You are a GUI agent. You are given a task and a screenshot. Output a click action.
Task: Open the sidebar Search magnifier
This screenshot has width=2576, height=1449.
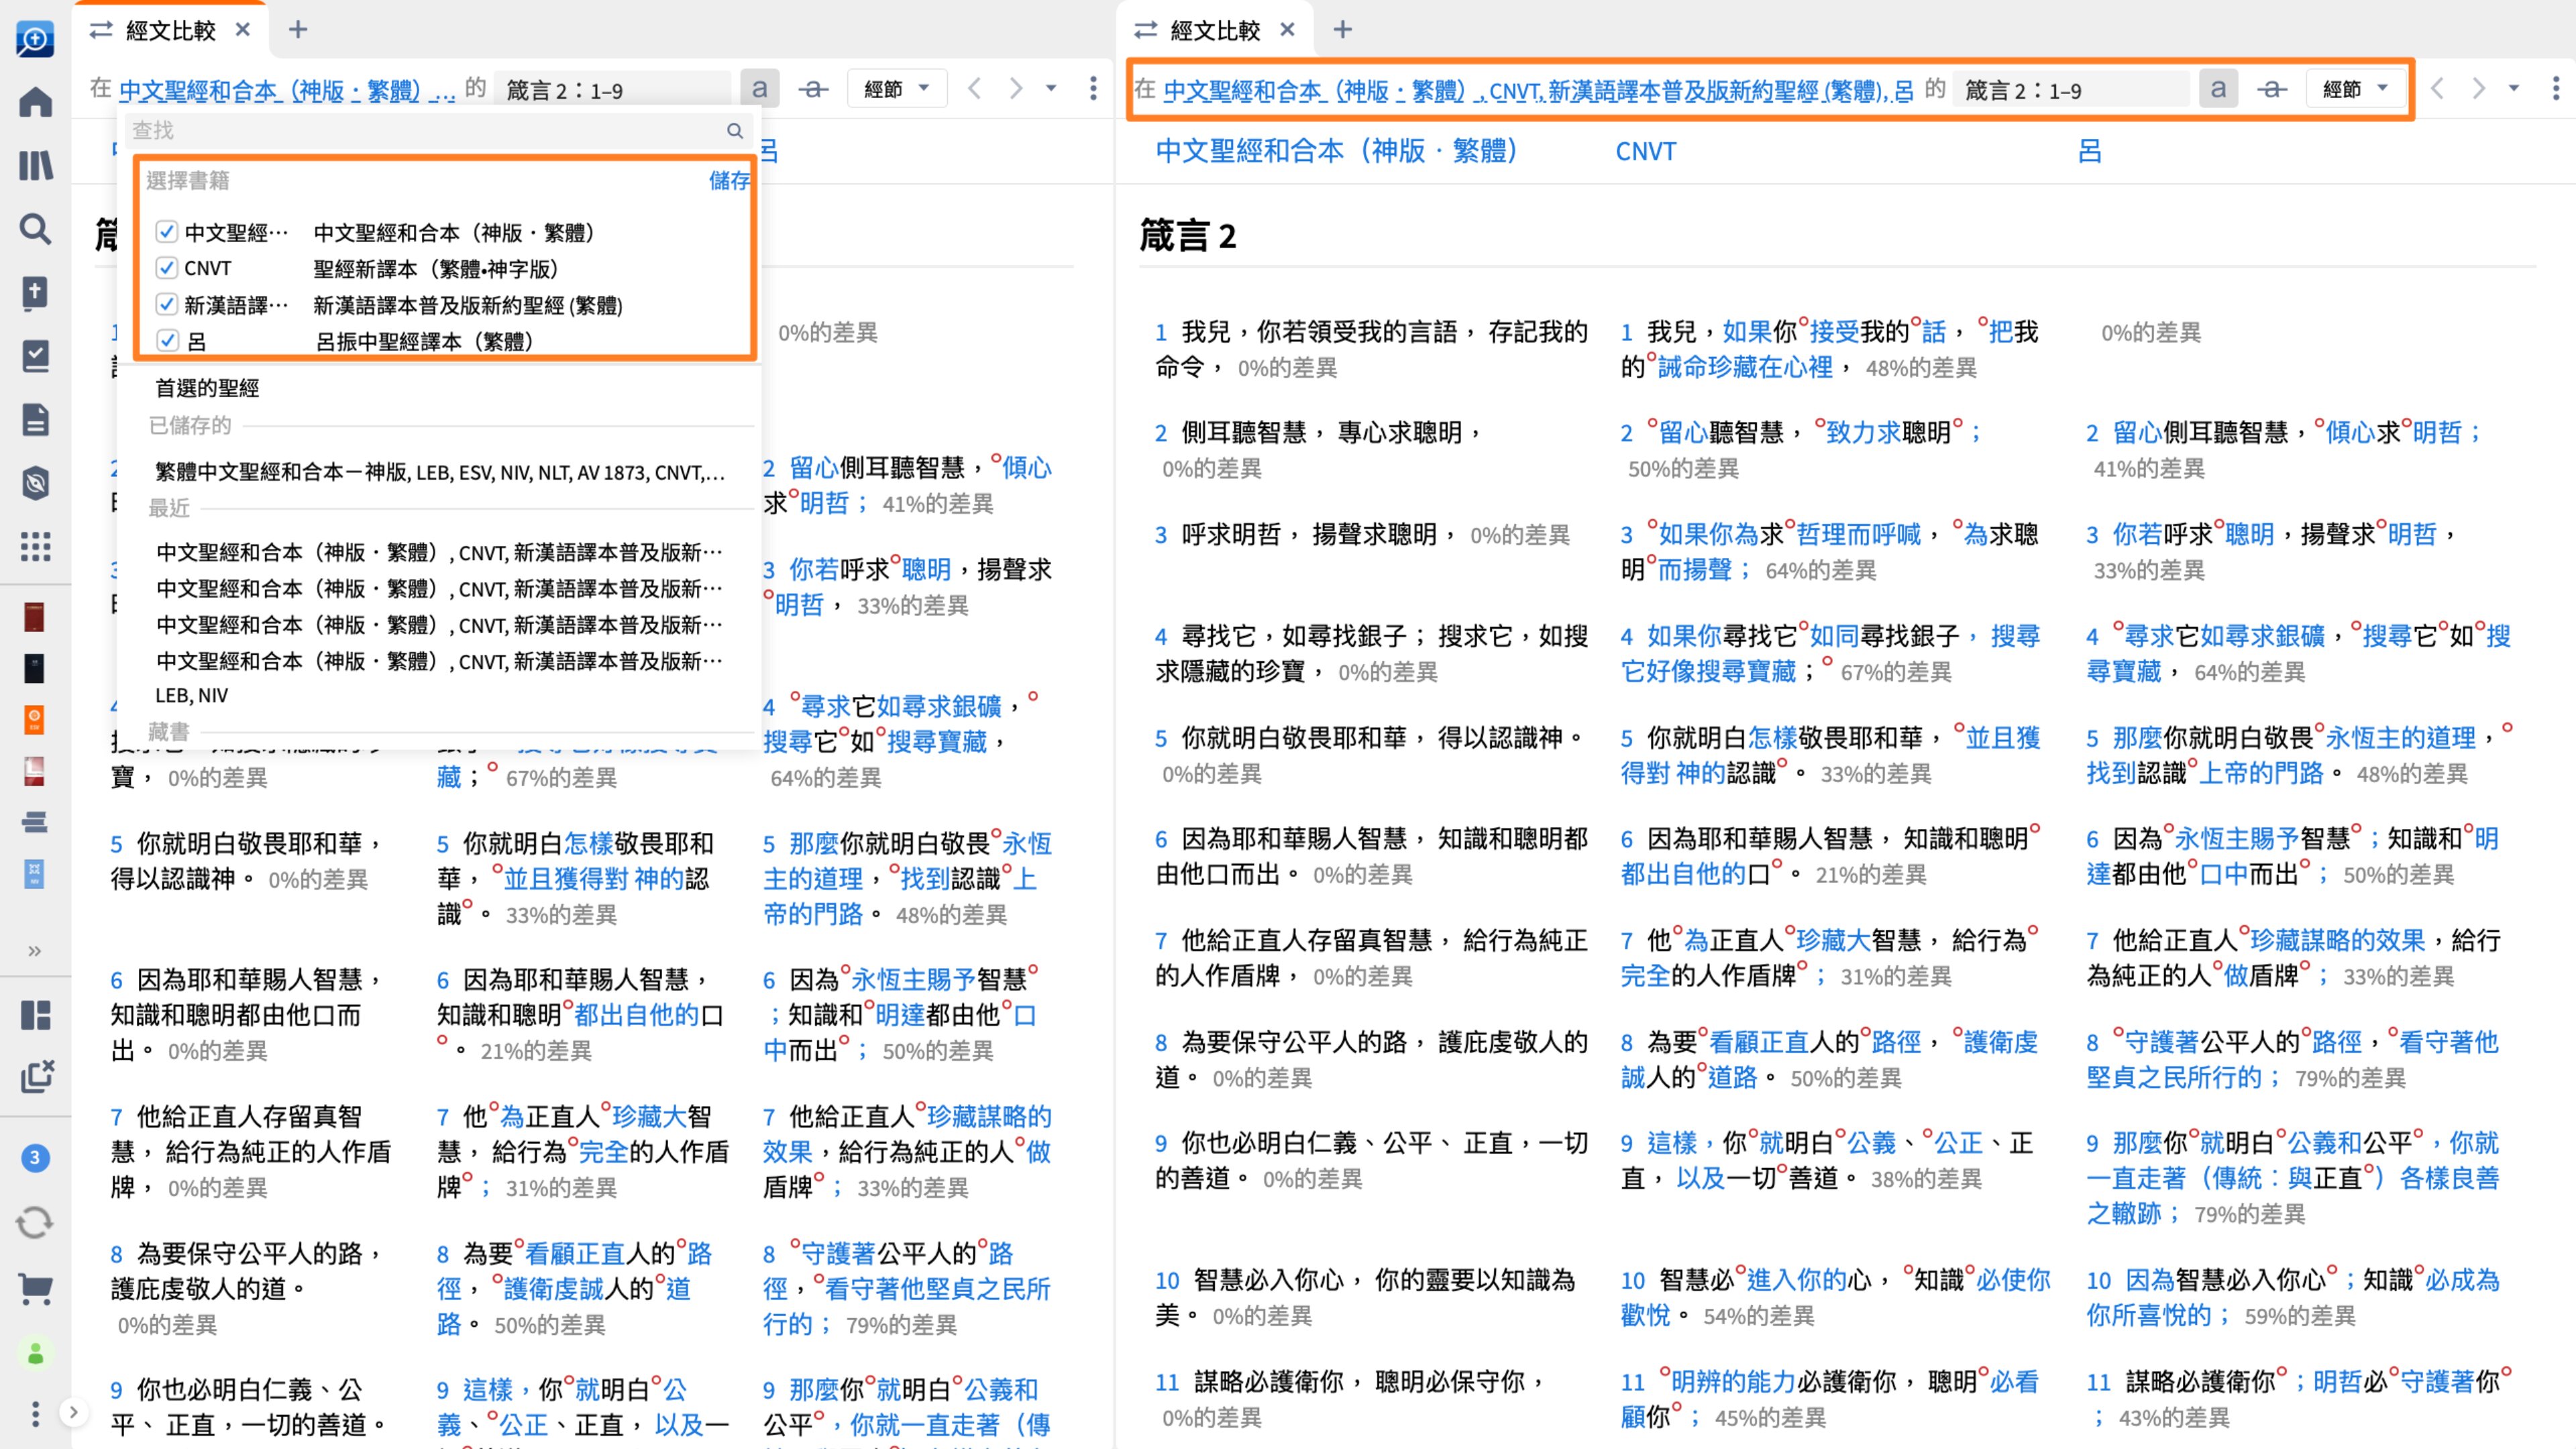point(36,229)
